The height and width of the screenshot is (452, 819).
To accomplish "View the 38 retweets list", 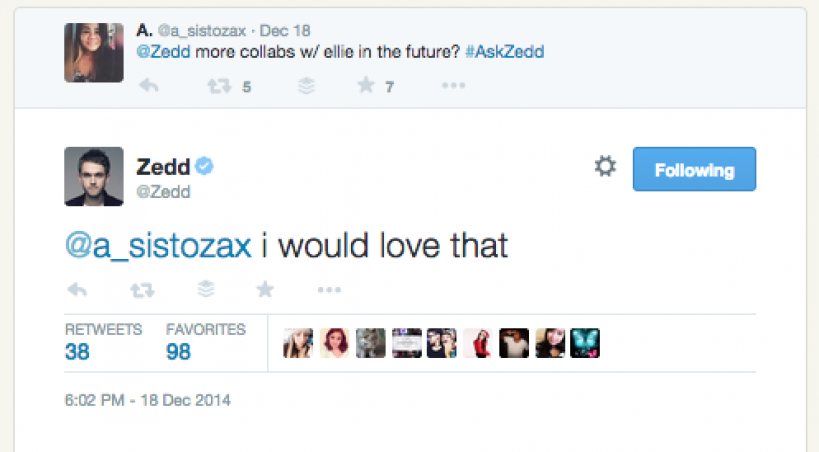I will tap(77, 351).
